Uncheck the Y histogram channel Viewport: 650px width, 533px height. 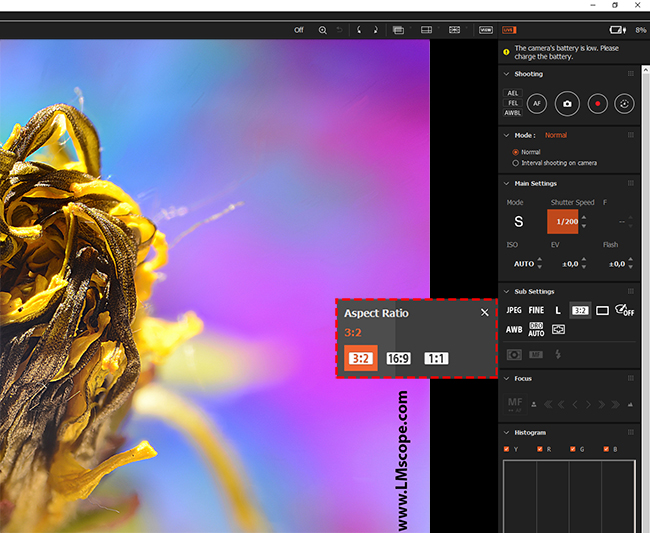coord(508,449)
